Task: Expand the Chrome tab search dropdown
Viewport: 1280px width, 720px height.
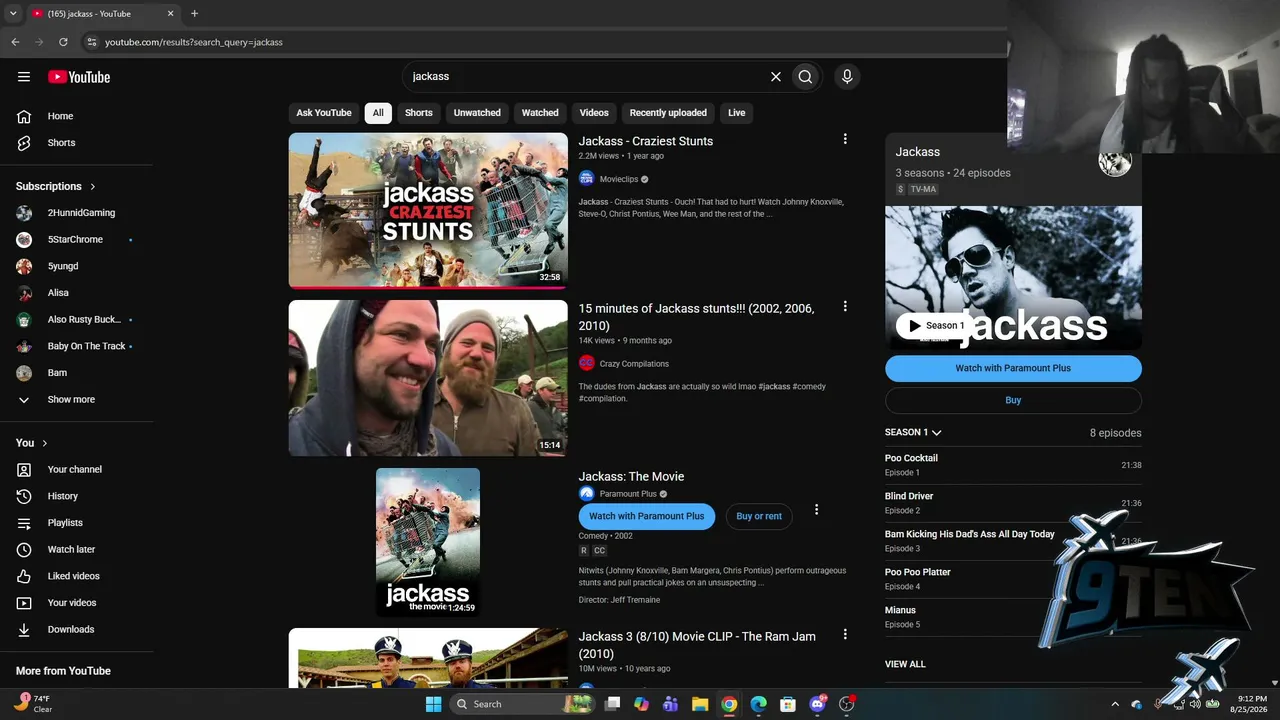Action: (13, 14)
